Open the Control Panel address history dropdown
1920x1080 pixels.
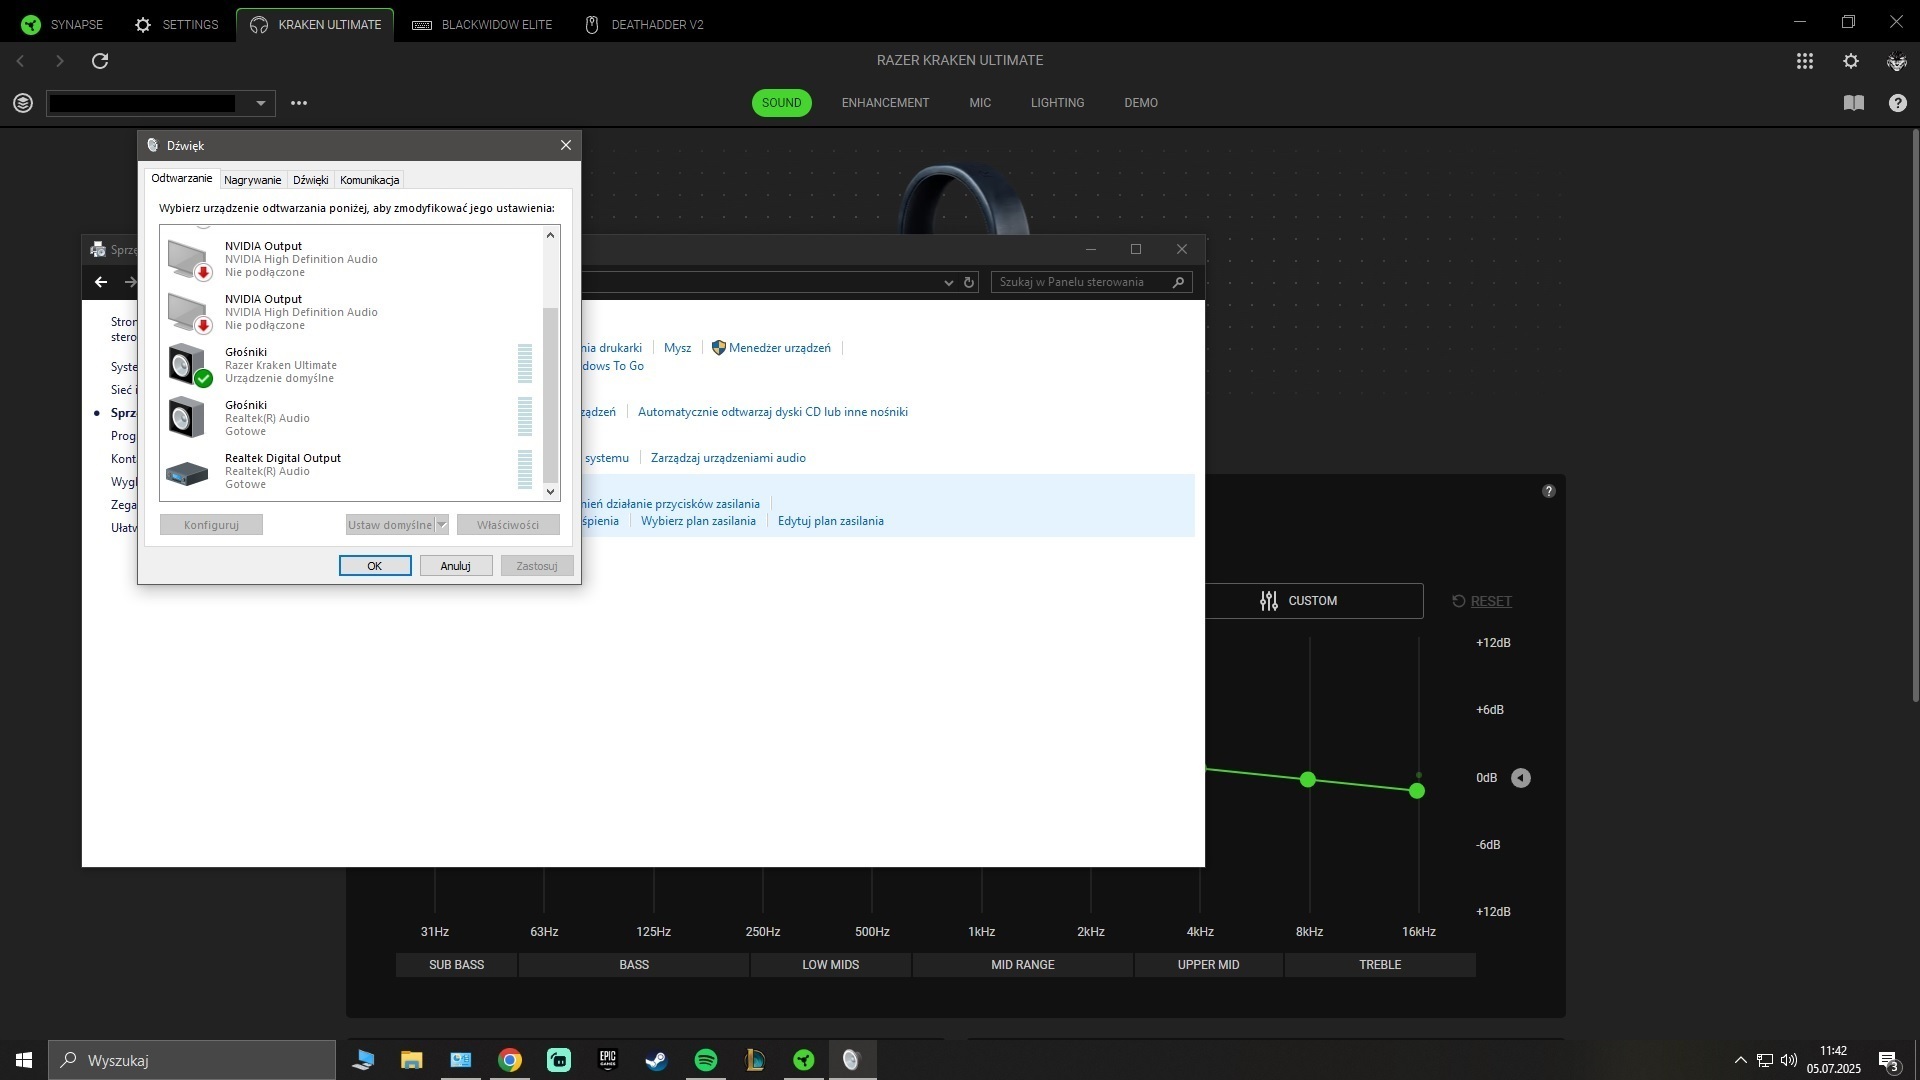click(x=949, y=283)
